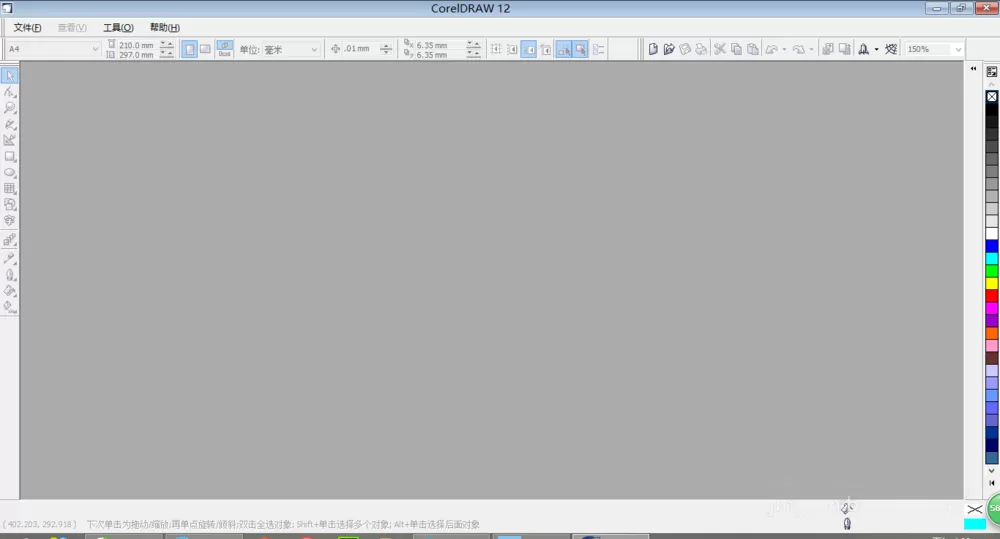Adjust the page width spinner arrows
This screenshot has width=1000, height=539.
(166, 45)
